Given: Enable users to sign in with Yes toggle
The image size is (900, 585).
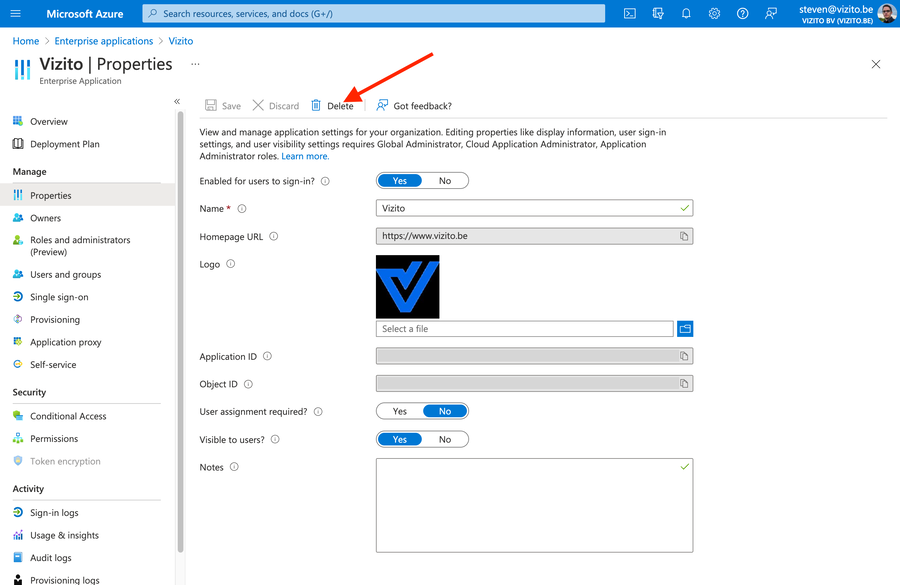Looking at the screenshot, I should pos(399,180).
